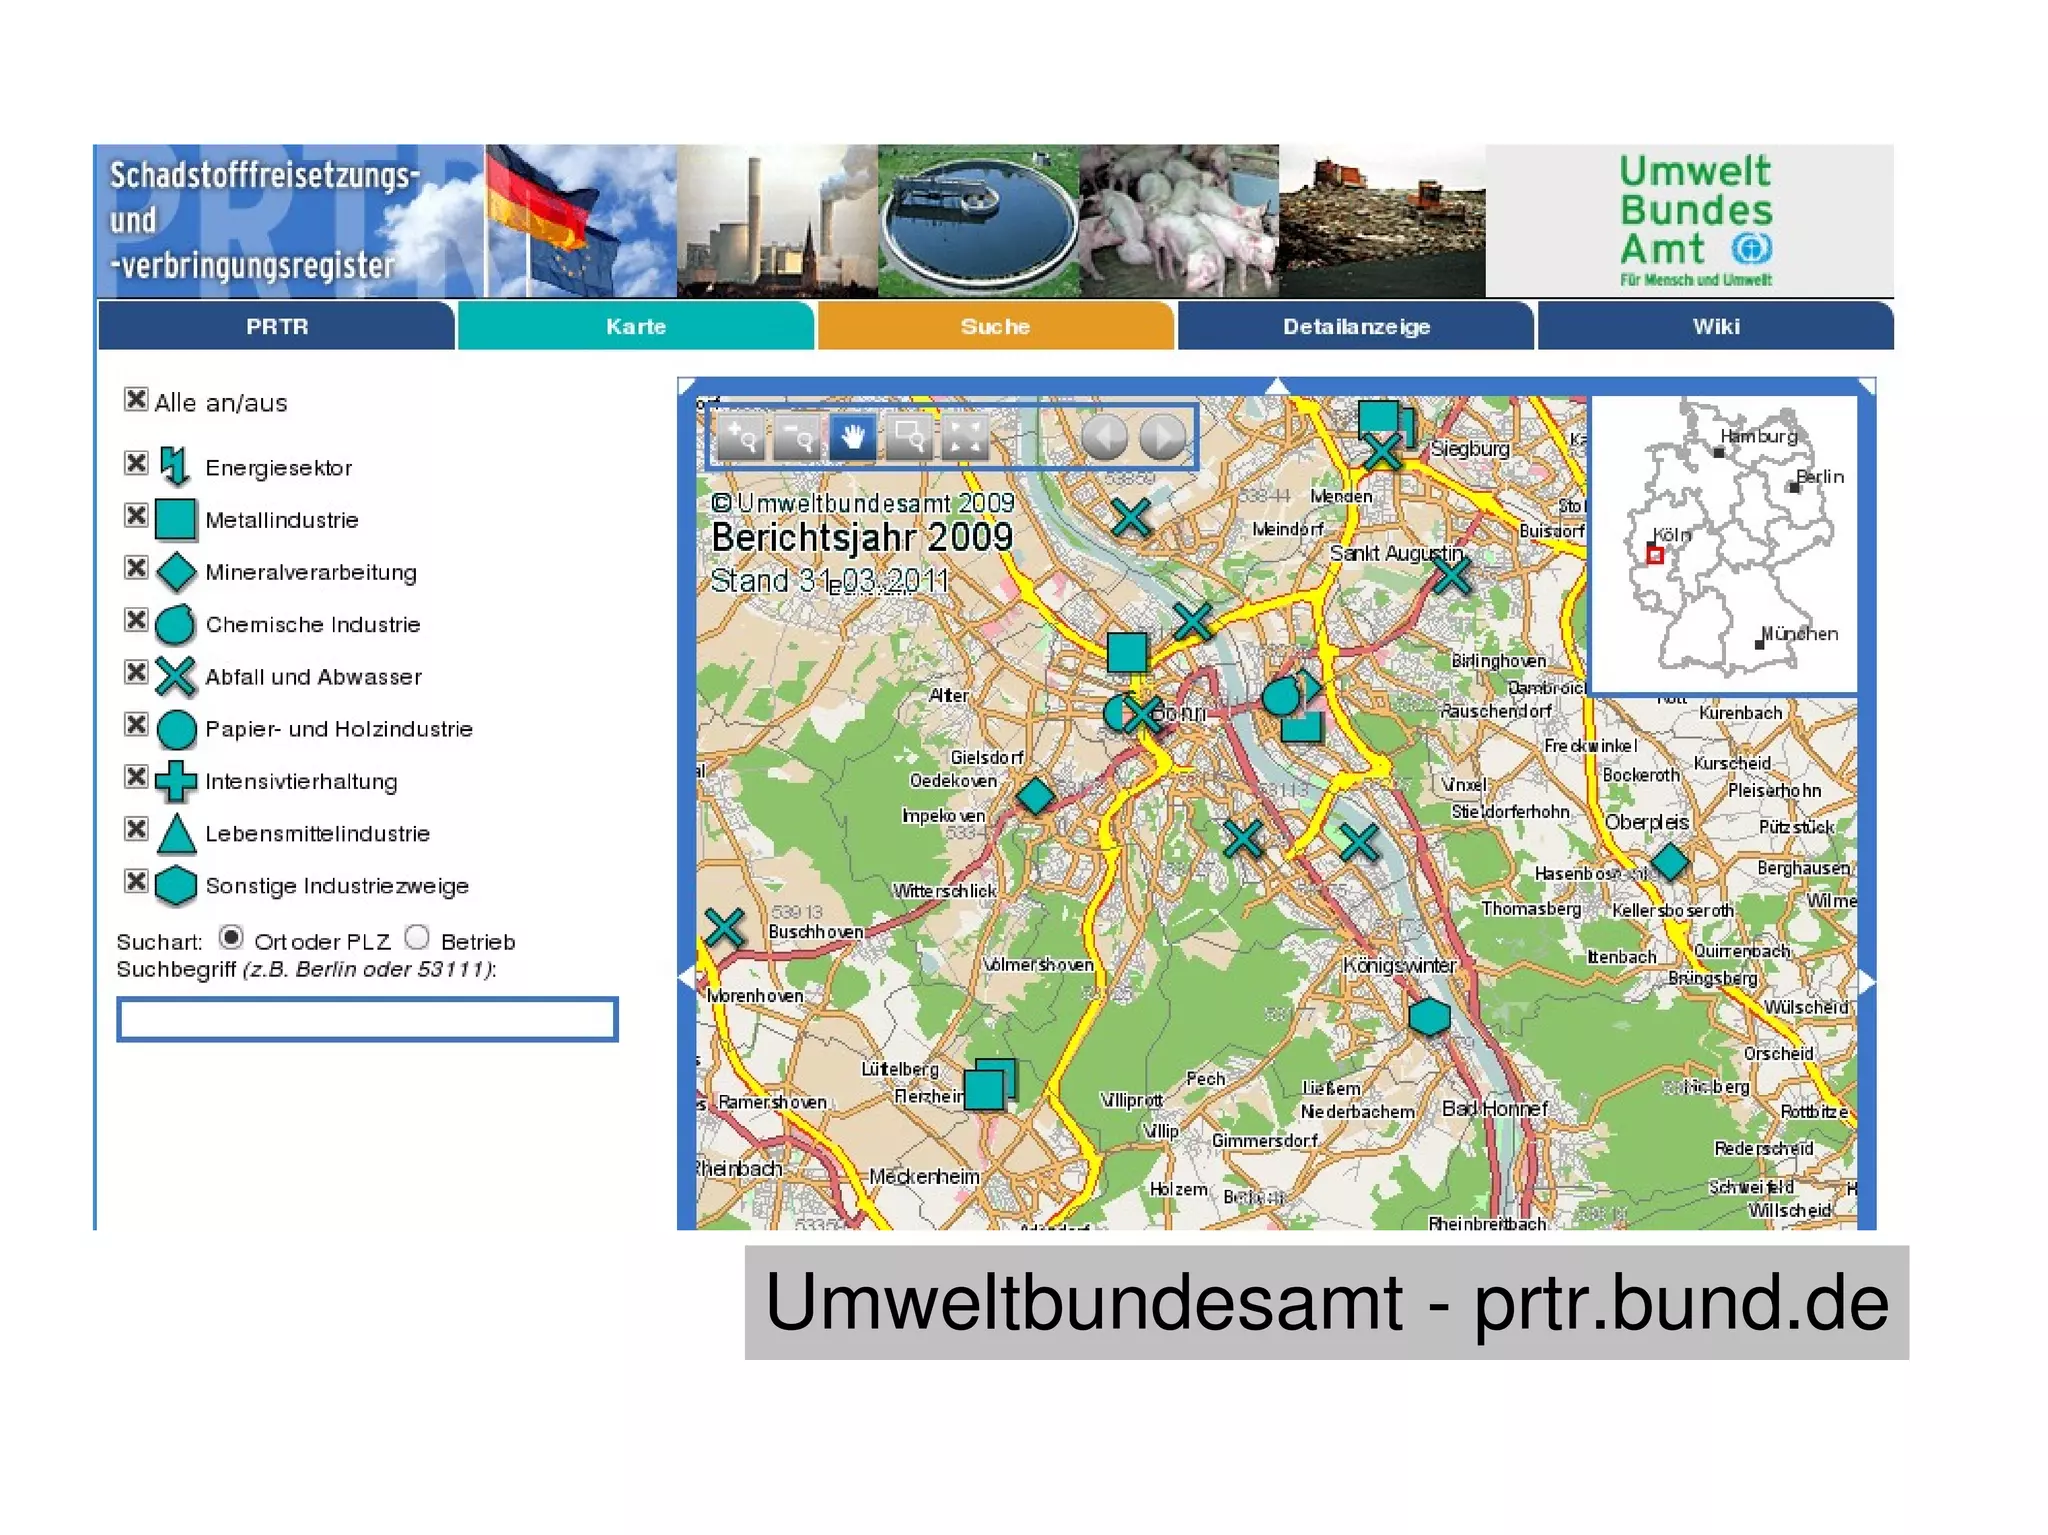Open the Suche tab
The height and width of the screenshot is (1535, 2048).
click(996, 326)
